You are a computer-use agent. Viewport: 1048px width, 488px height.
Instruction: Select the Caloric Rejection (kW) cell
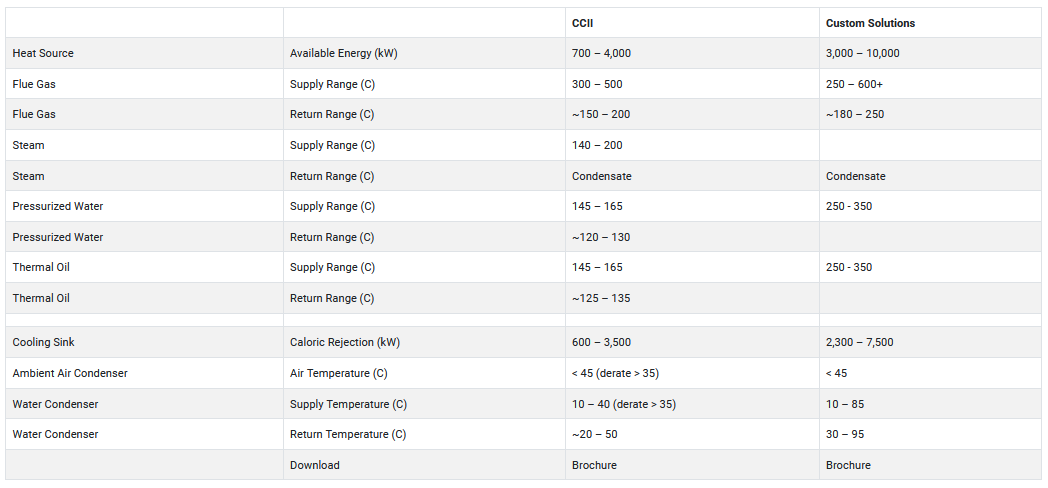point(345,342)
